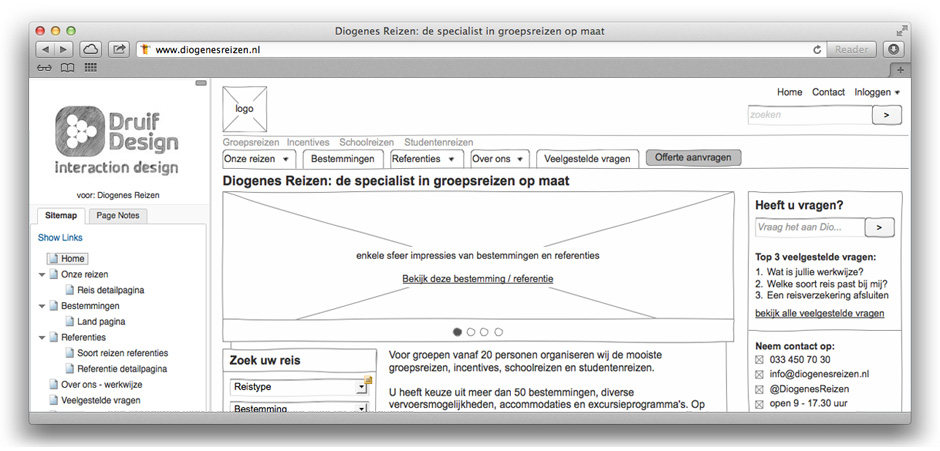Screen dimensions: 940x451
Task: Click the Druif Design logo
Action: pos(116,140)
